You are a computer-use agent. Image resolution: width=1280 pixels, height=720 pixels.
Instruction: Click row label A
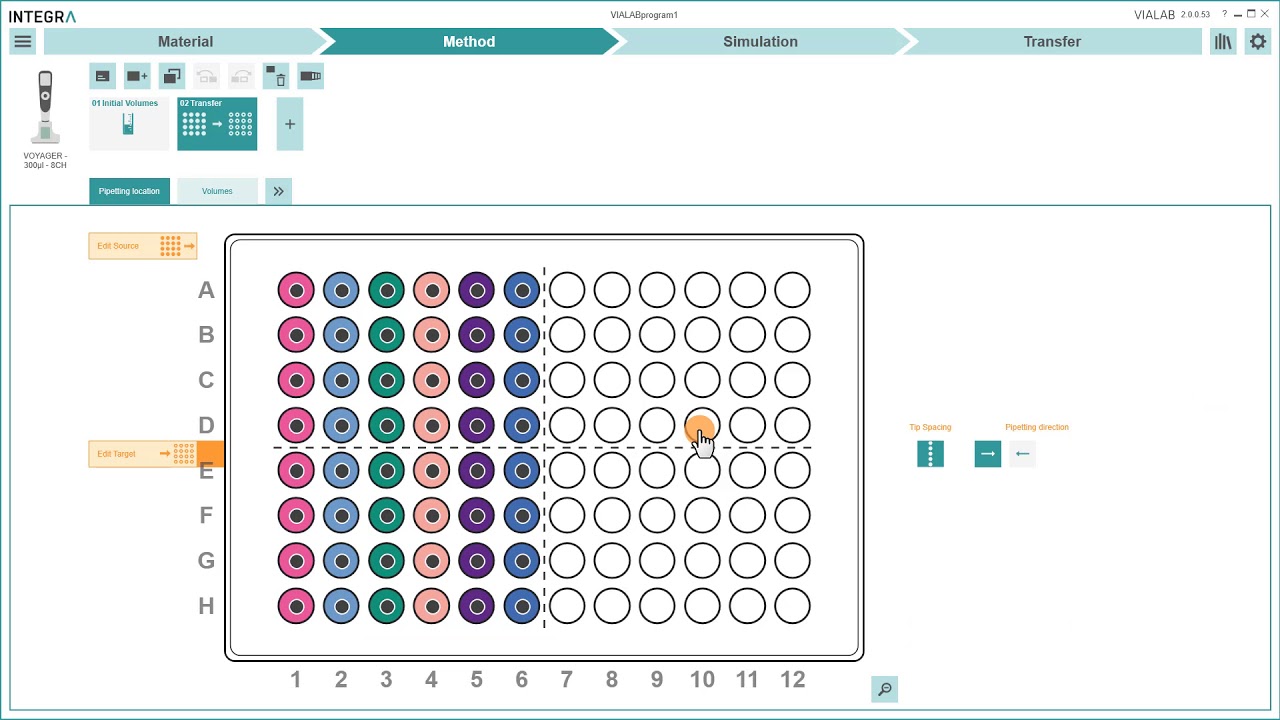pos(206,290)
